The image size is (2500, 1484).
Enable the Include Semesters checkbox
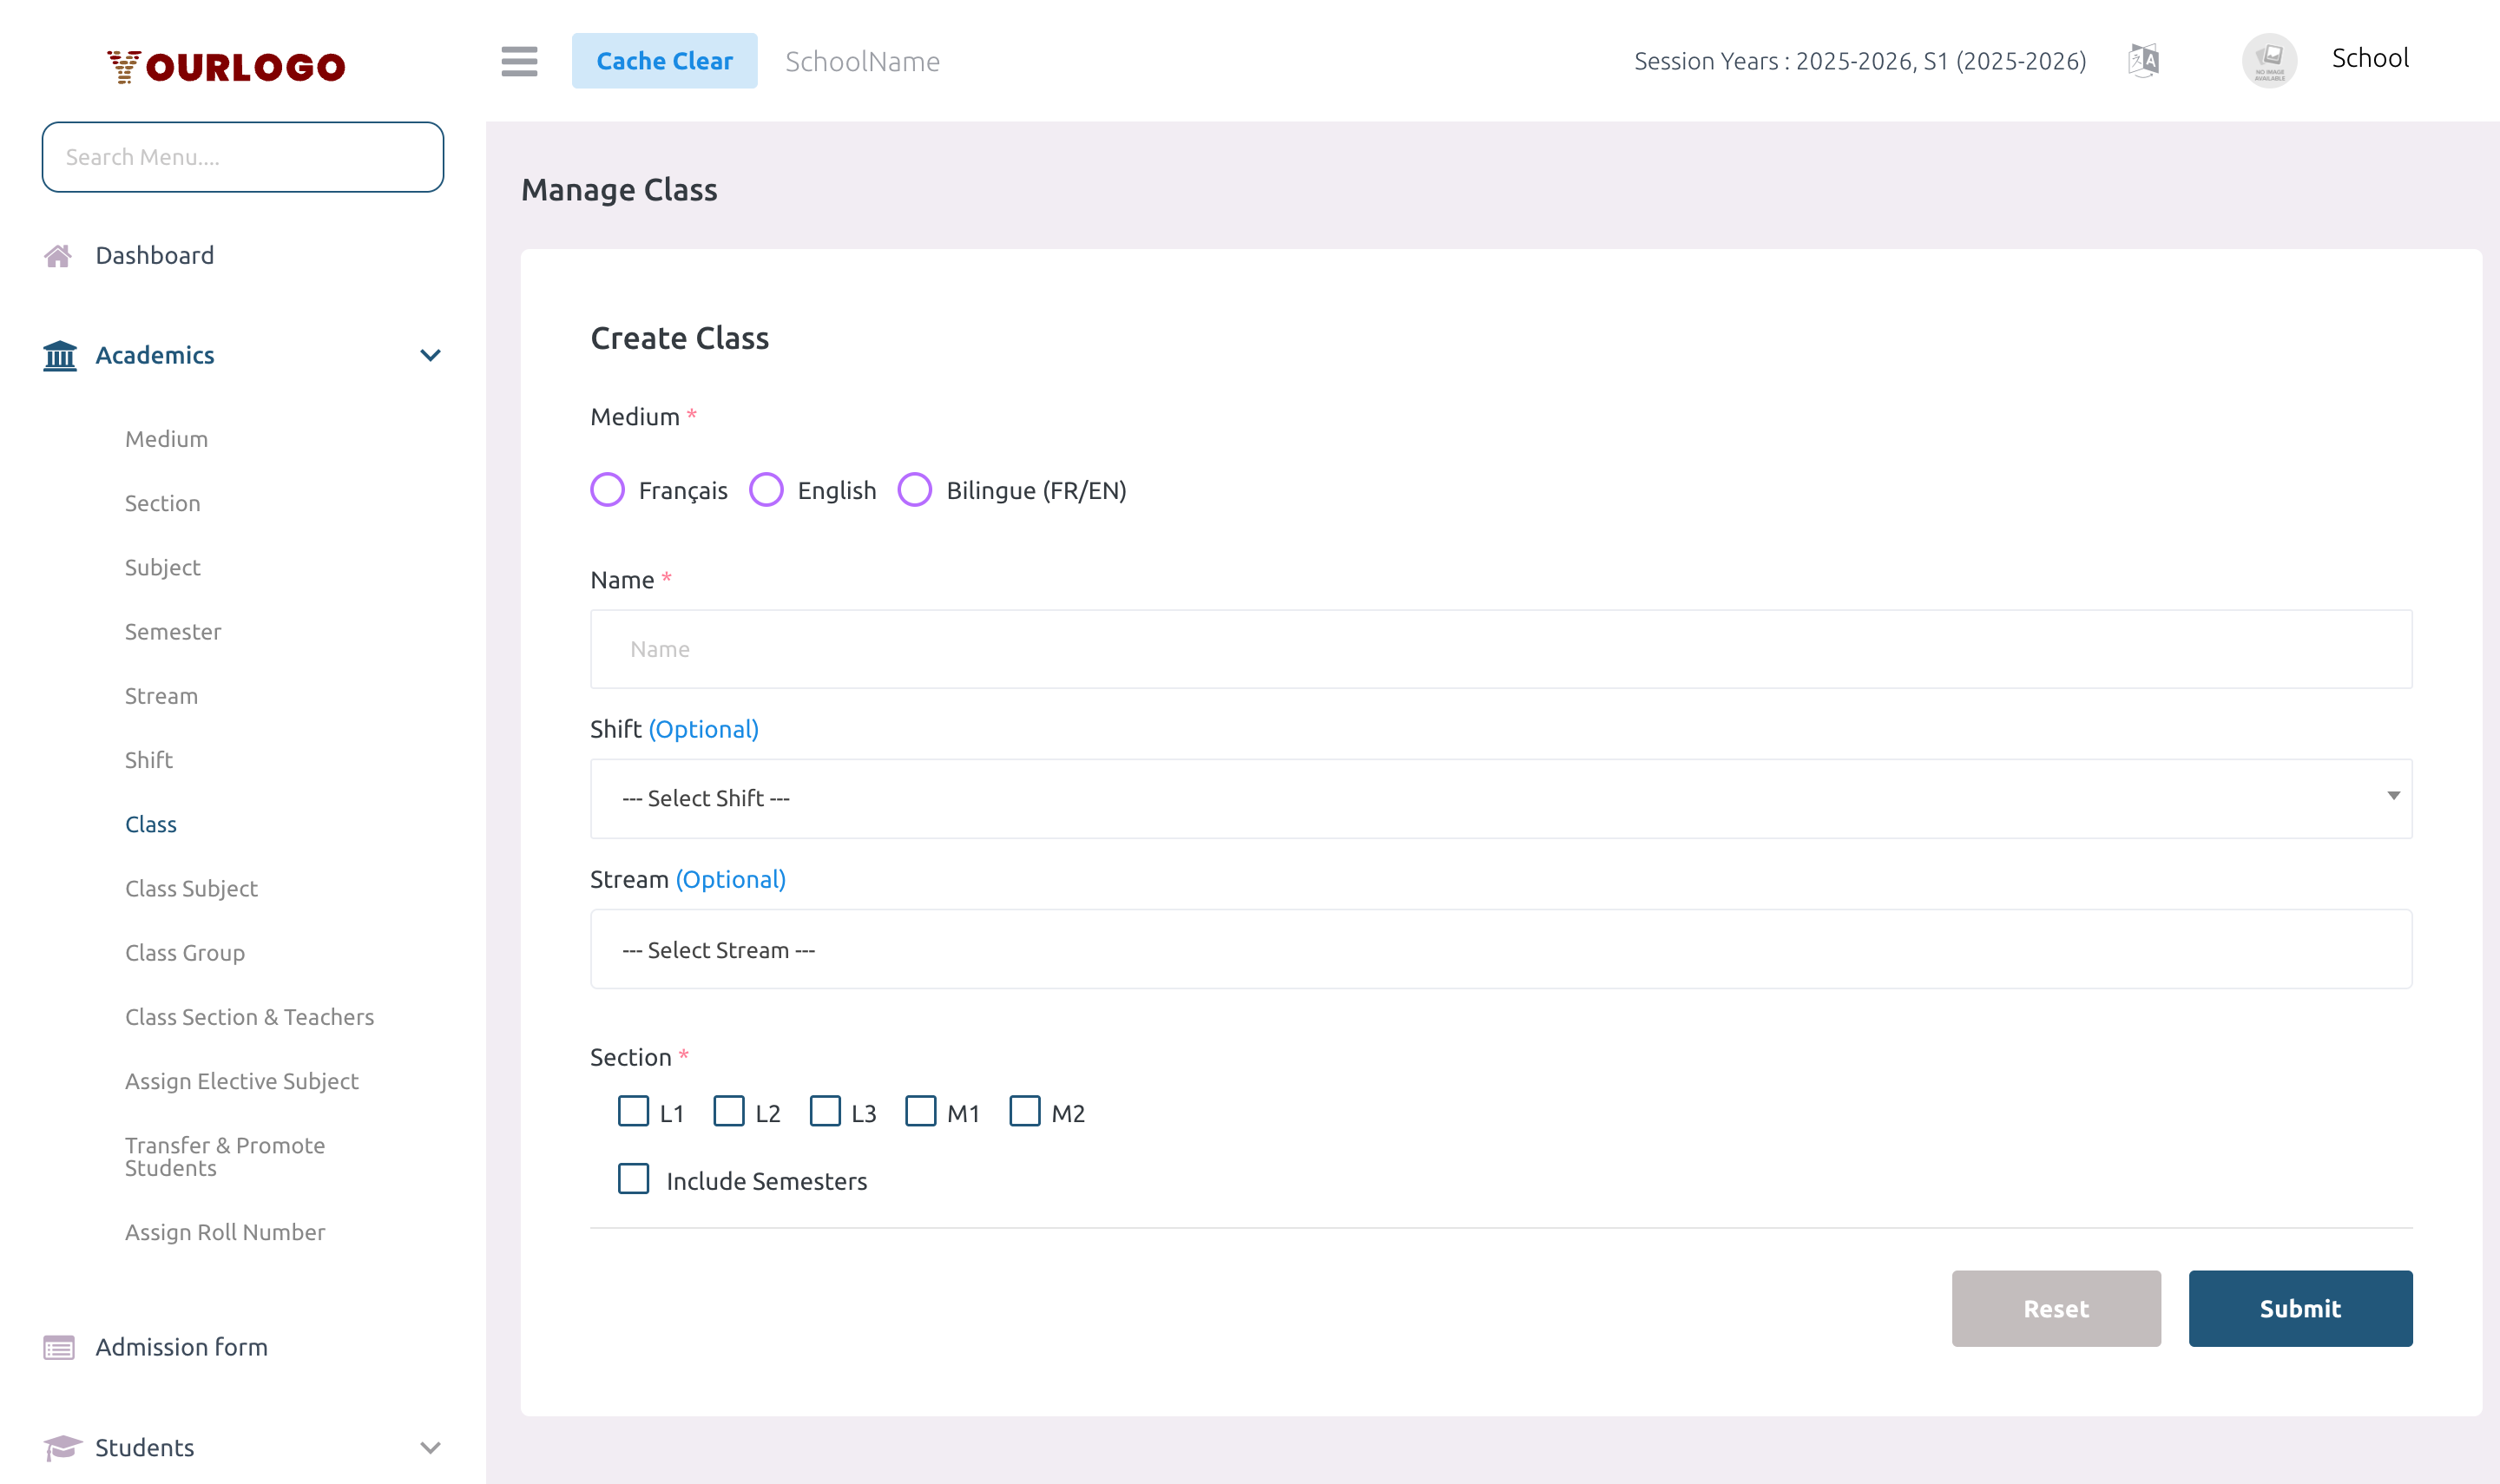click(634, 1180)
